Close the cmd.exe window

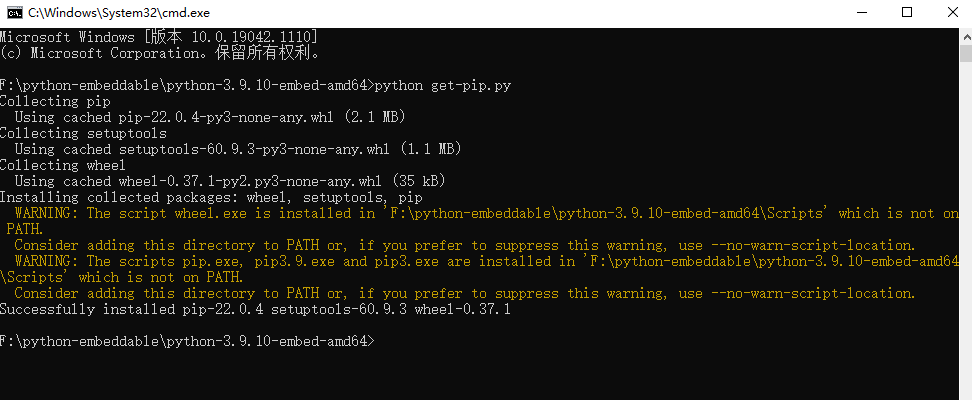pos(953,12)
